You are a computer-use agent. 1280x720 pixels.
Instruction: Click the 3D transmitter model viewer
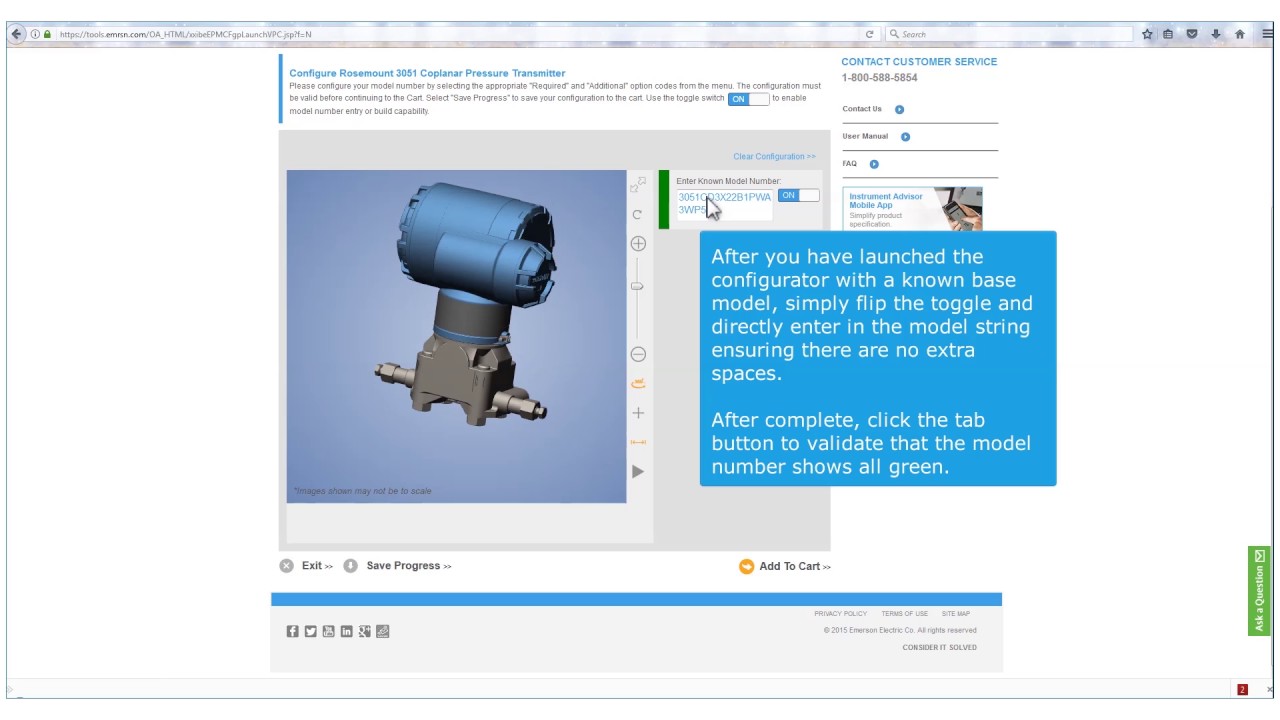coord(456,336)
